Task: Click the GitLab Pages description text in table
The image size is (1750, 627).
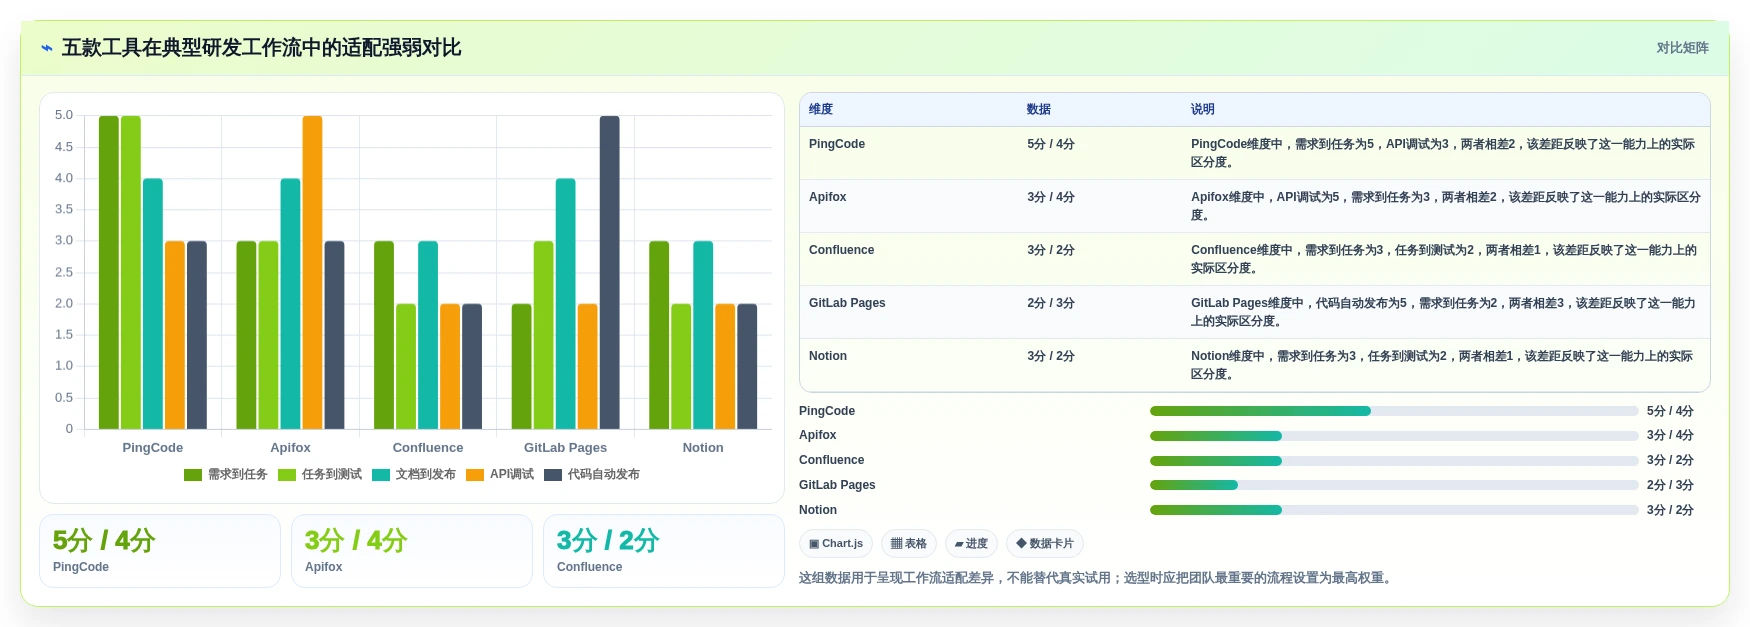Action: [1443, 312]
